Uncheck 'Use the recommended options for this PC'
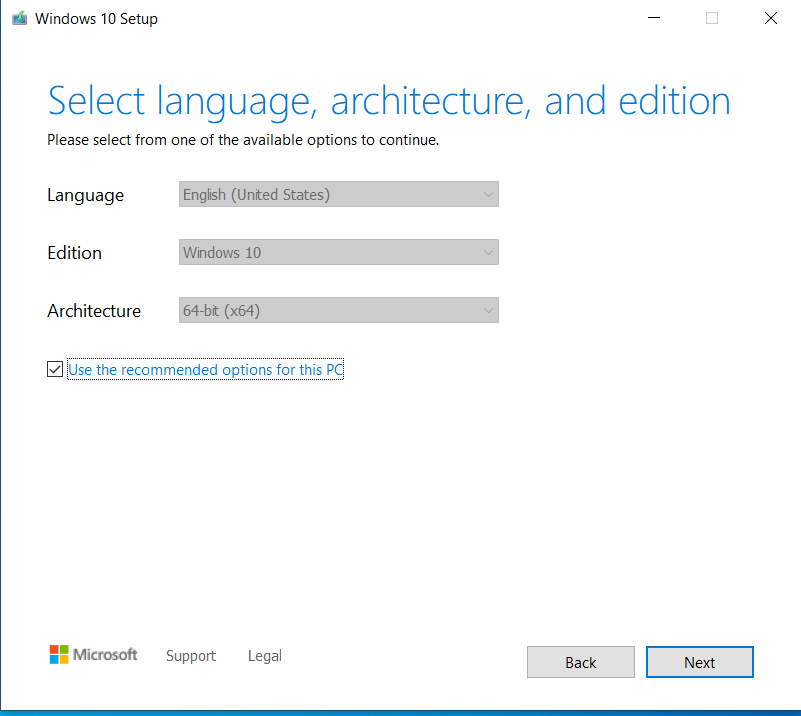Screen dimensions: 801x716 (x=55, y=369)
